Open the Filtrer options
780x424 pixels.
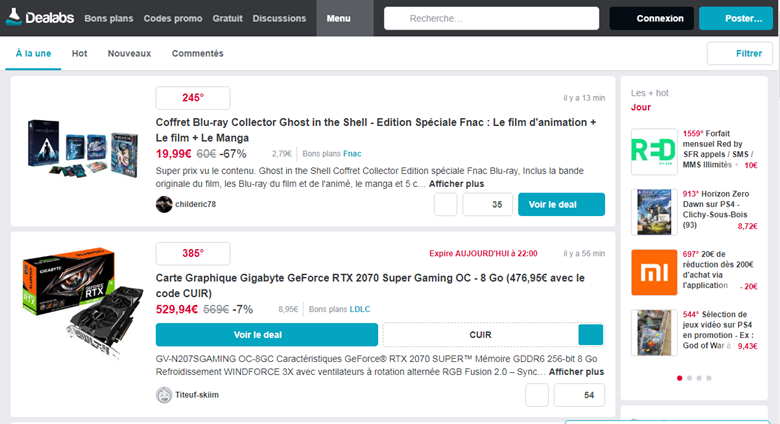[739, 54]
